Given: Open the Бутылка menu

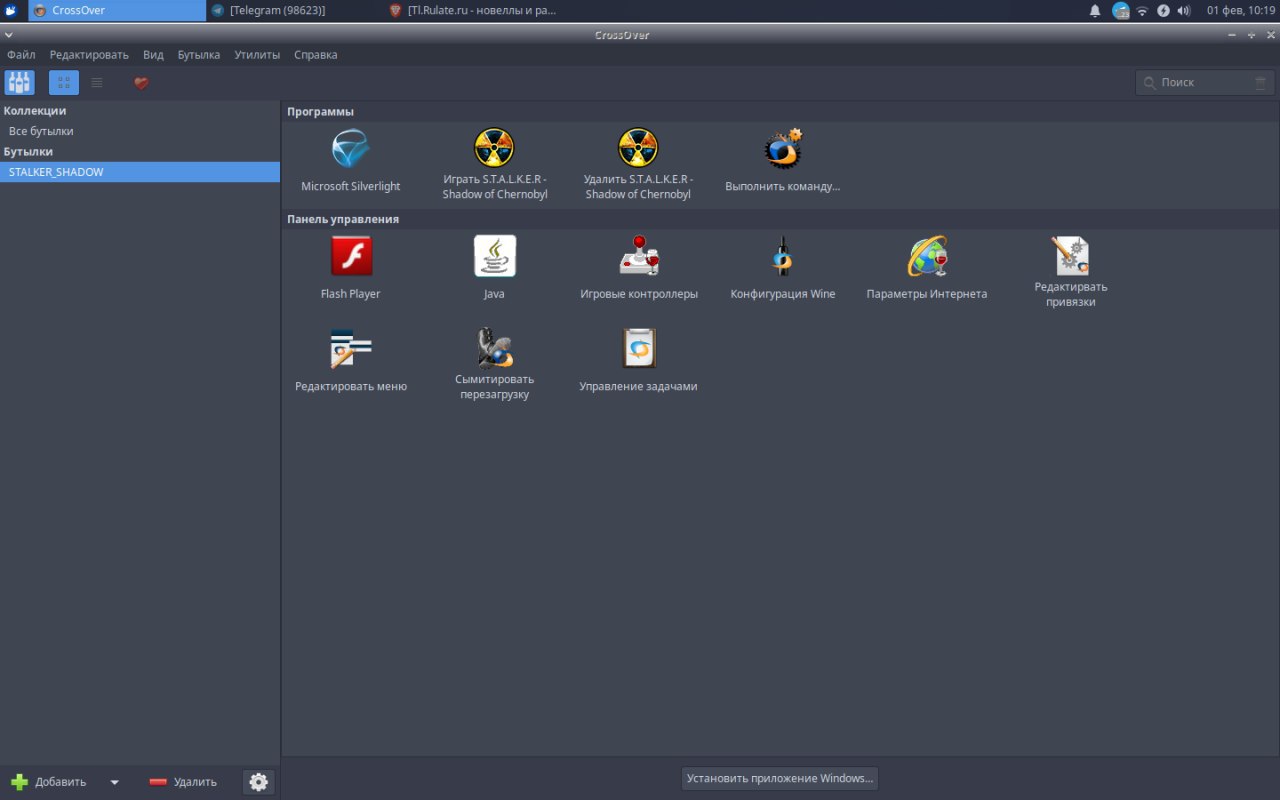Looking at the screenshot, I should pos(199,55).
